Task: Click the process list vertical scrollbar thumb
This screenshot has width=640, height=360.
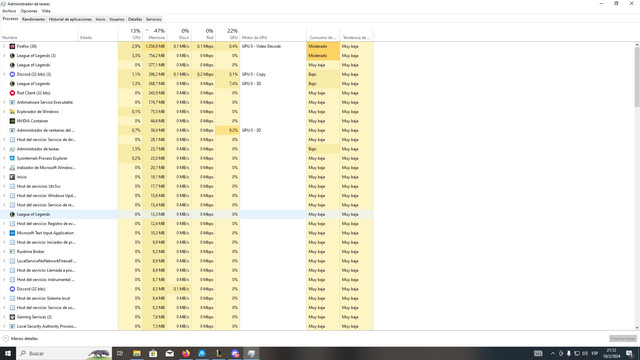Action: (637, 77)
